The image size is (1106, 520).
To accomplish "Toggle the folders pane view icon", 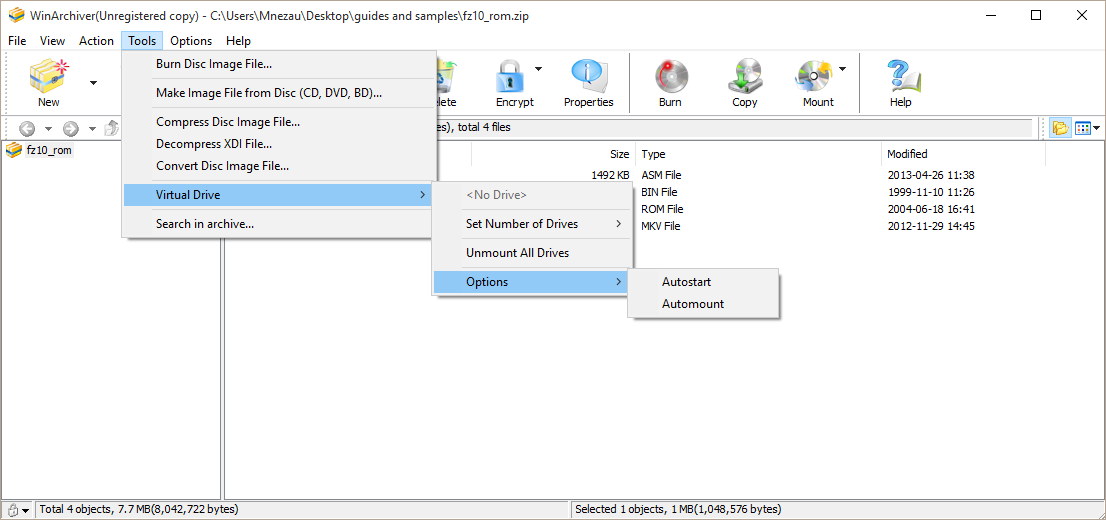I will 1059,128.
